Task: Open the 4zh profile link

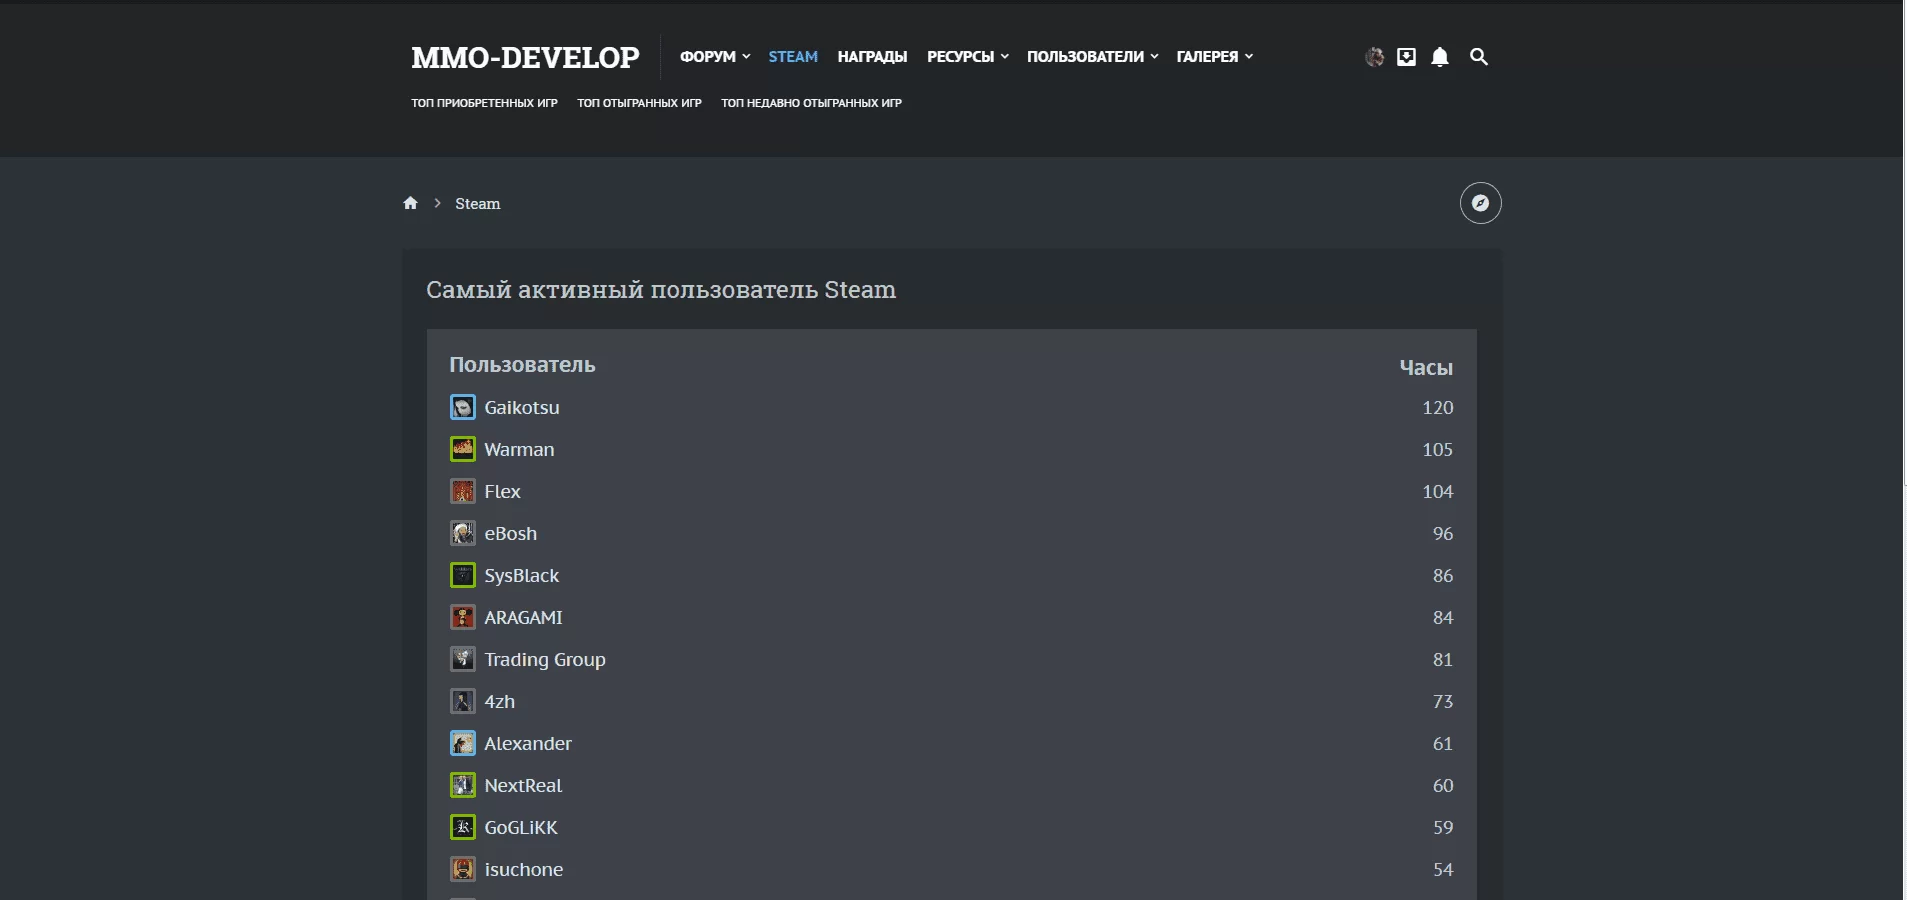Action: tap(499, 701)
